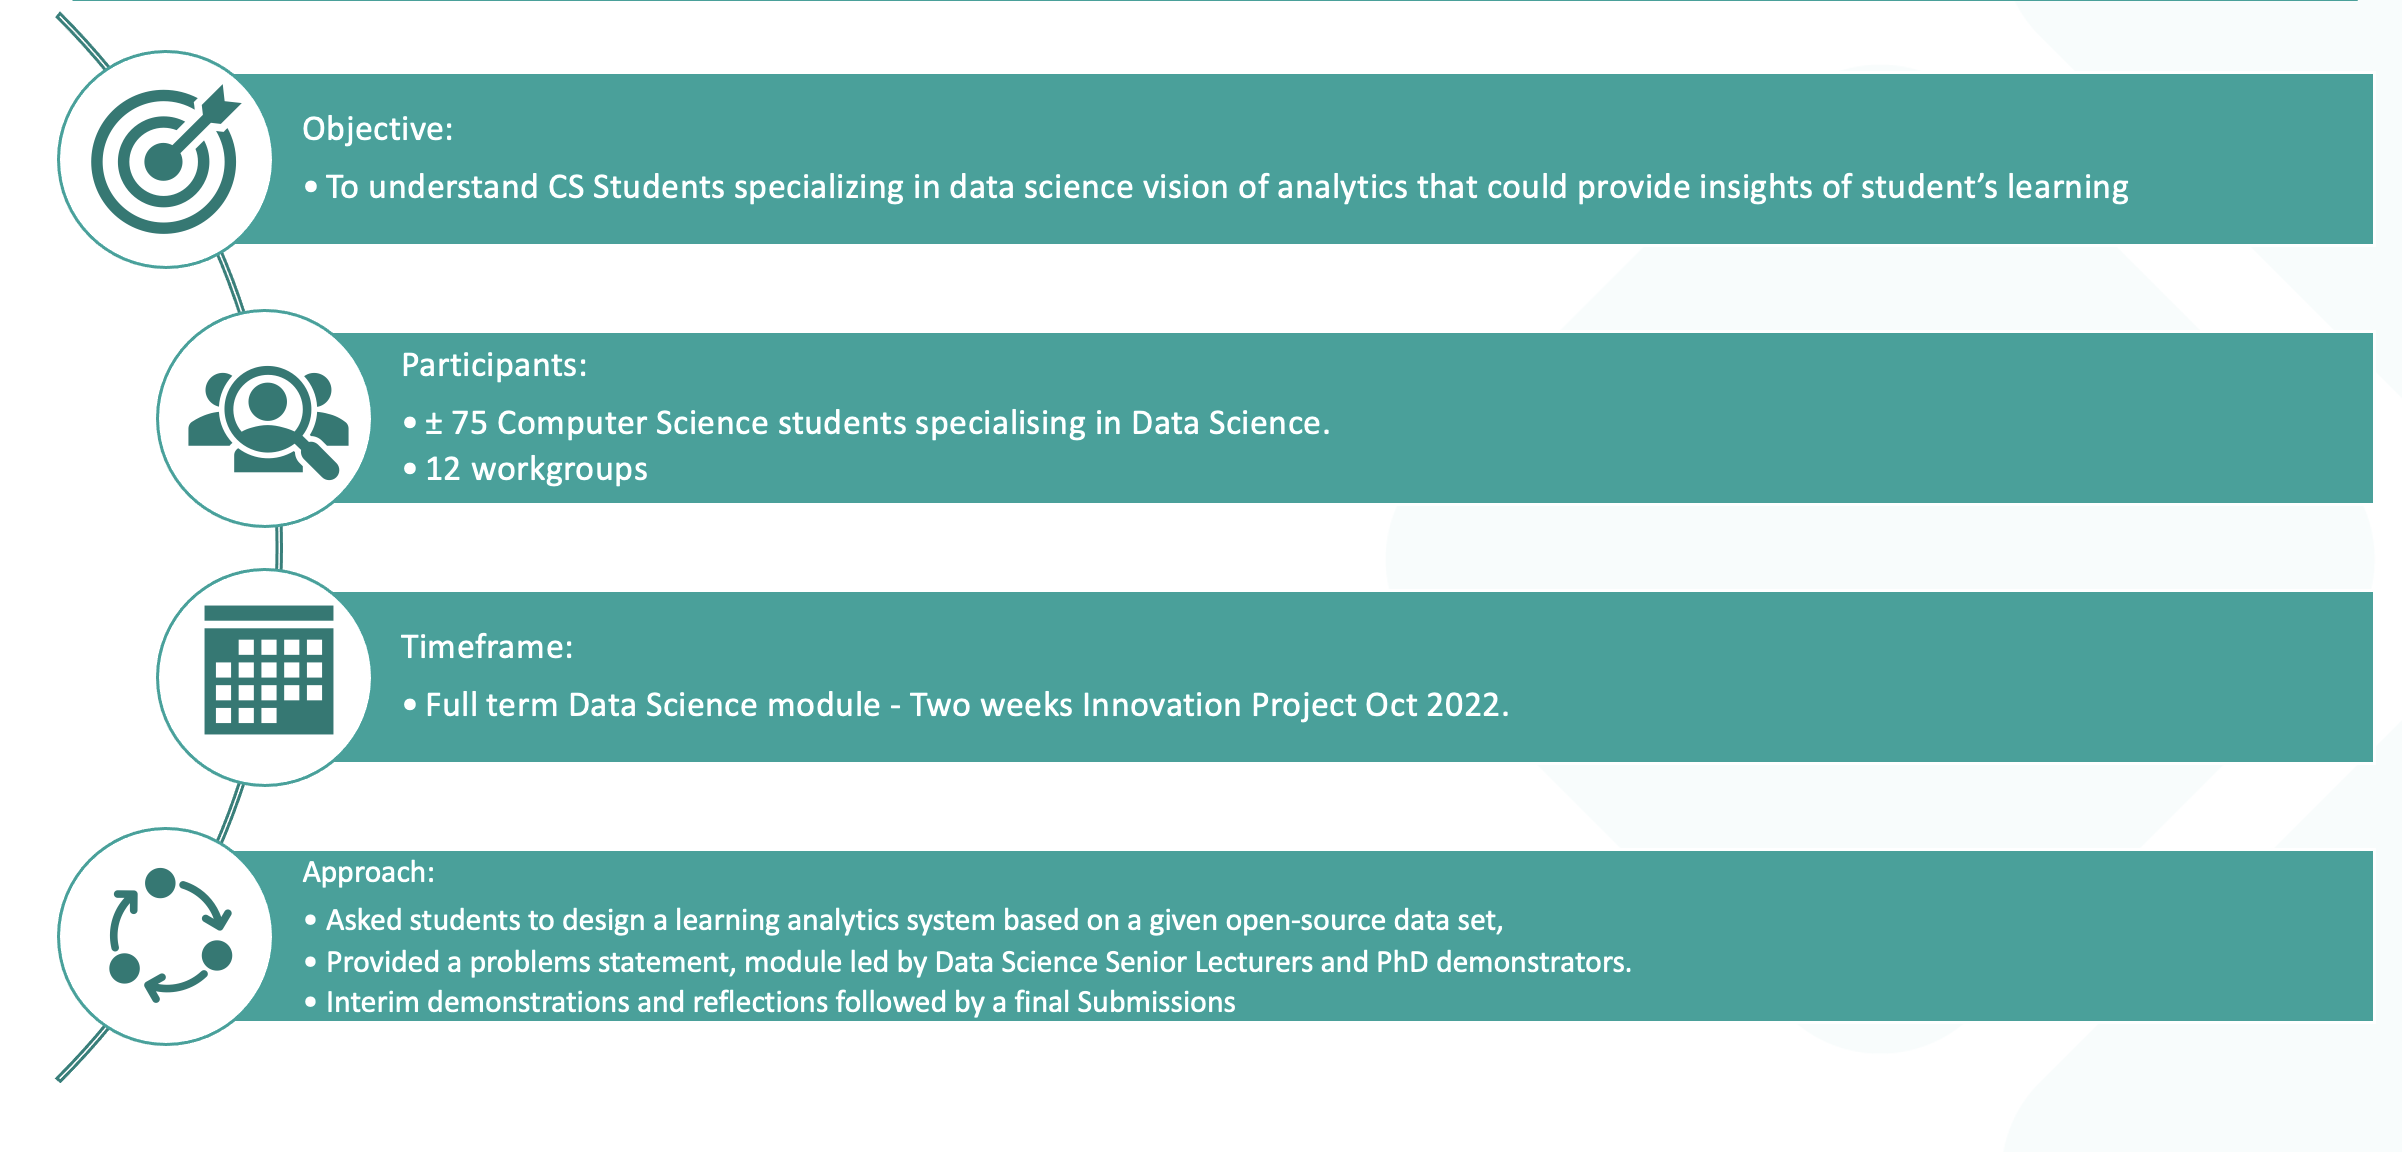Click the 'Timeframe:' heading
Viewport: 2402px width, 1152px height.
coord(486,647)
